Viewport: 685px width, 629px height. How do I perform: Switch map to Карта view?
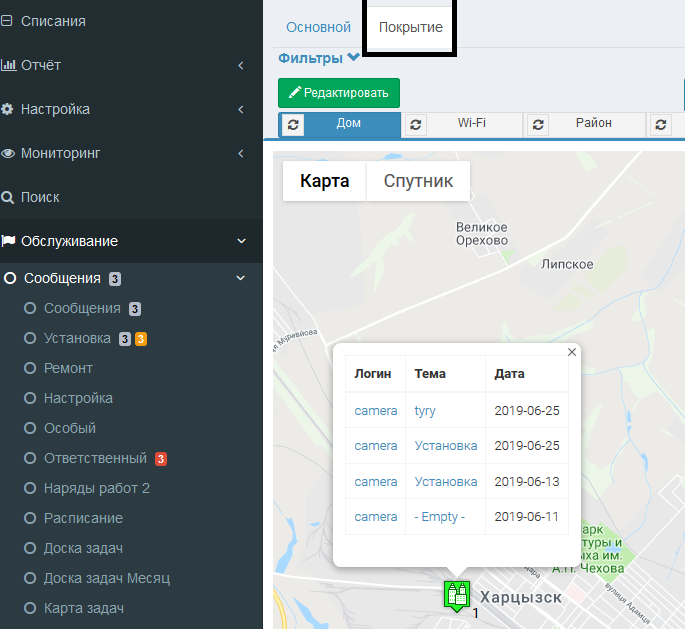coord(325,181)
